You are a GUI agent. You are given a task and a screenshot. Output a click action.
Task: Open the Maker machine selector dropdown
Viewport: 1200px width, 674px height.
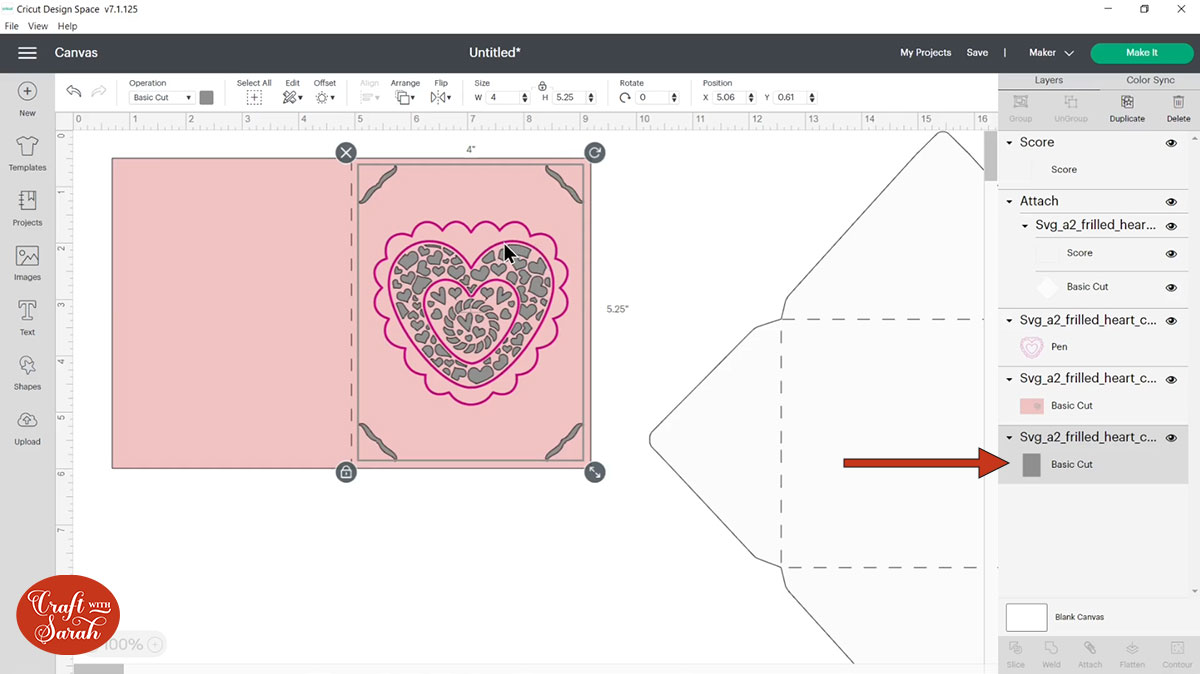(1051, 53)
